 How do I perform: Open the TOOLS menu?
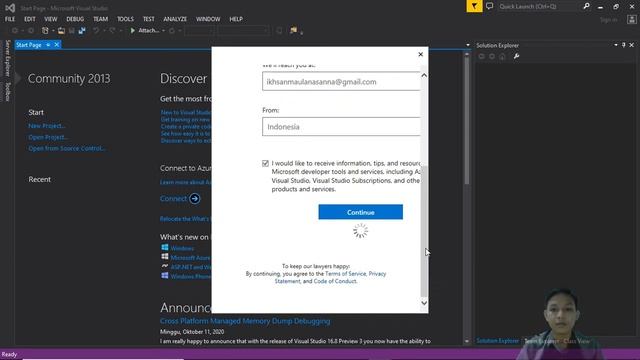point(125,19)
